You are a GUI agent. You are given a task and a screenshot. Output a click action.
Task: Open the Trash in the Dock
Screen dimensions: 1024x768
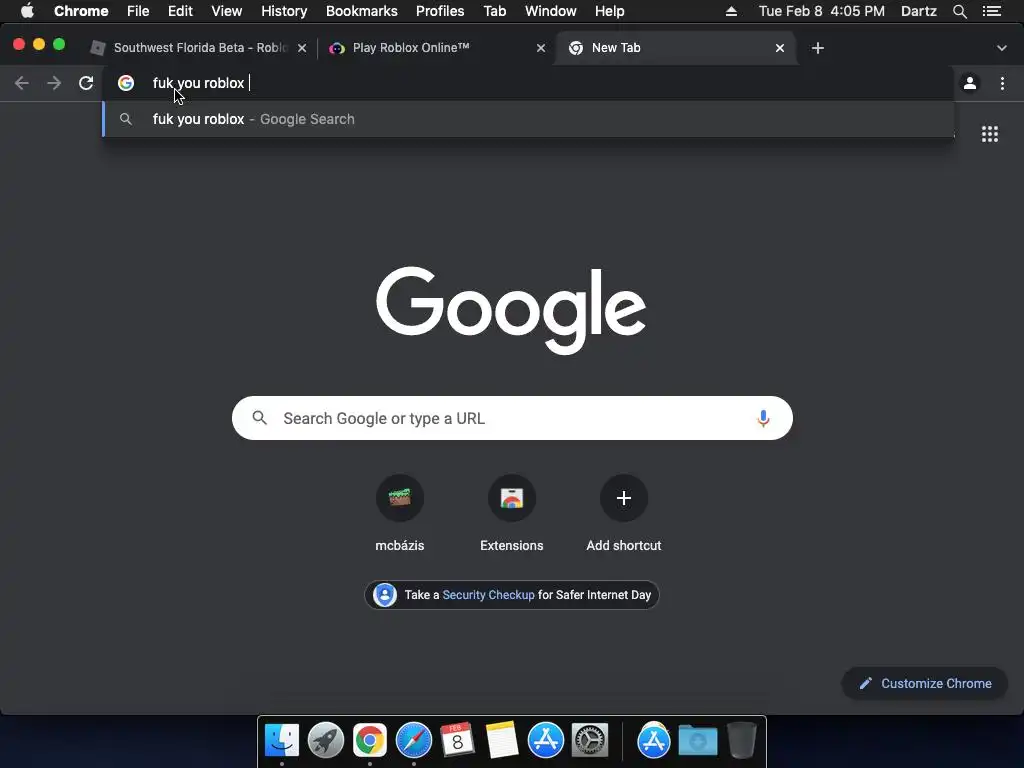(x=741, y=741)
